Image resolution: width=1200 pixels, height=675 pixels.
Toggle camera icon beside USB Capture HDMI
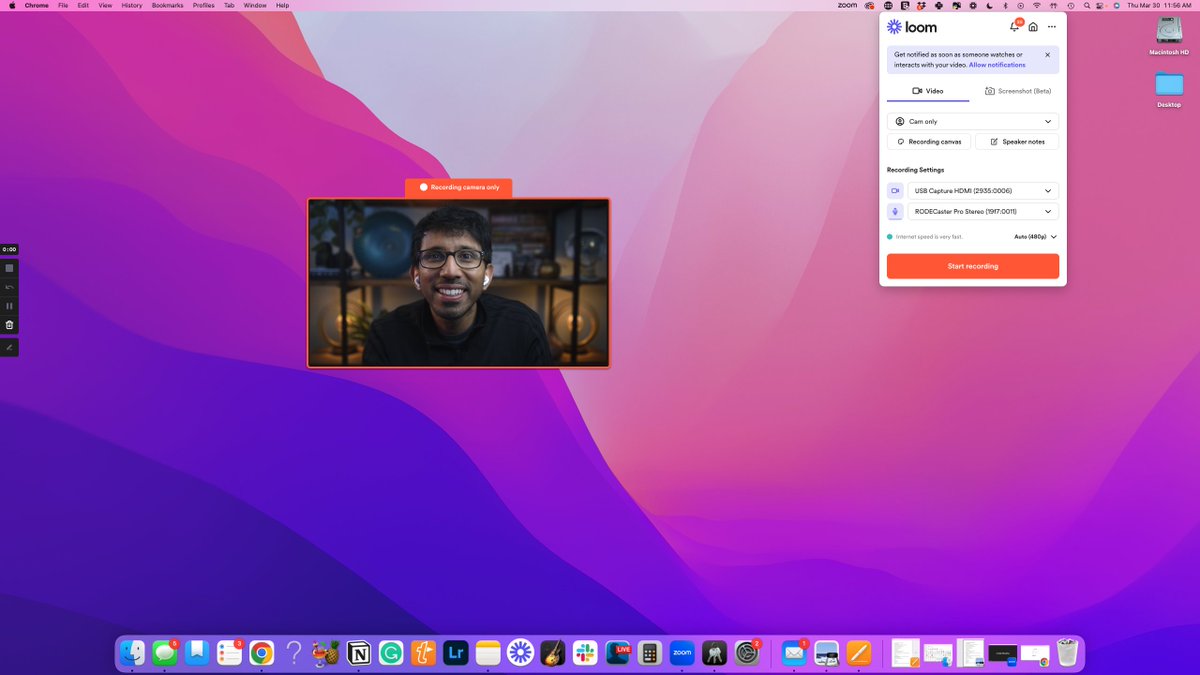pyautogui.click(x=895, y=191)
